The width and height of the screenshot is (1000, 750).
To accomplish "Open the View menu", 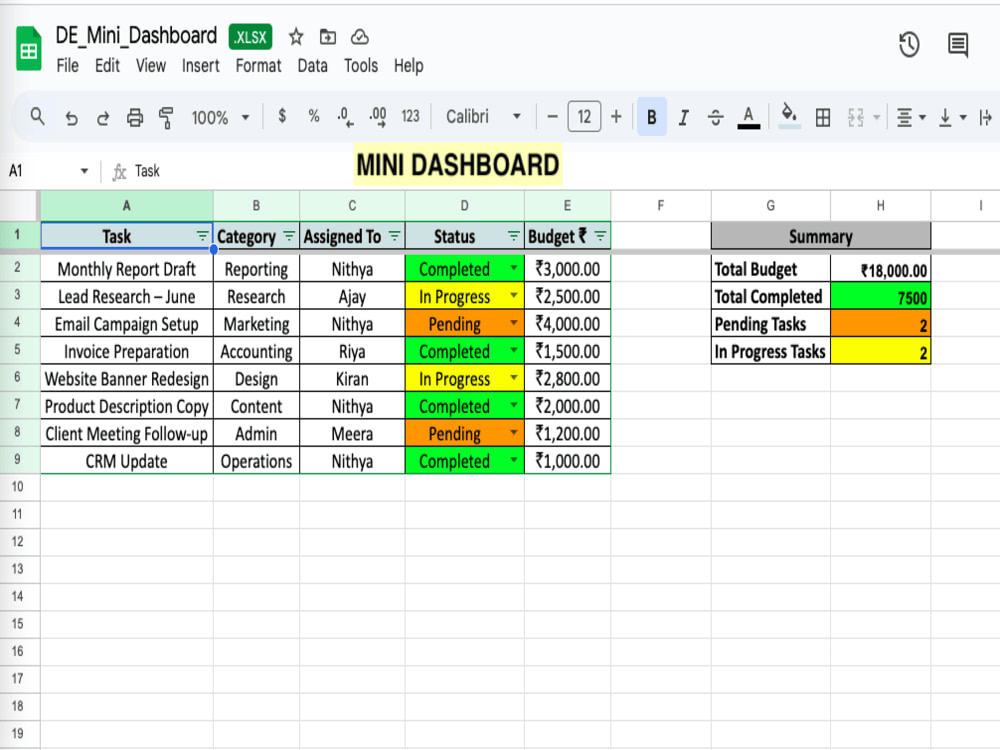I will [x=151, y=66].
